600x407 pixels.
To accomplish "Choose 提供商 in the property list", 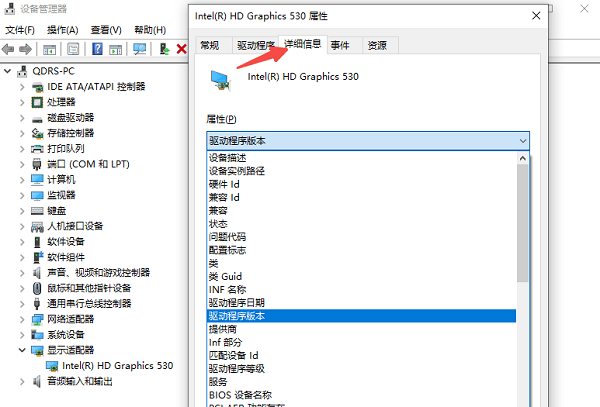I will [361, 329].
